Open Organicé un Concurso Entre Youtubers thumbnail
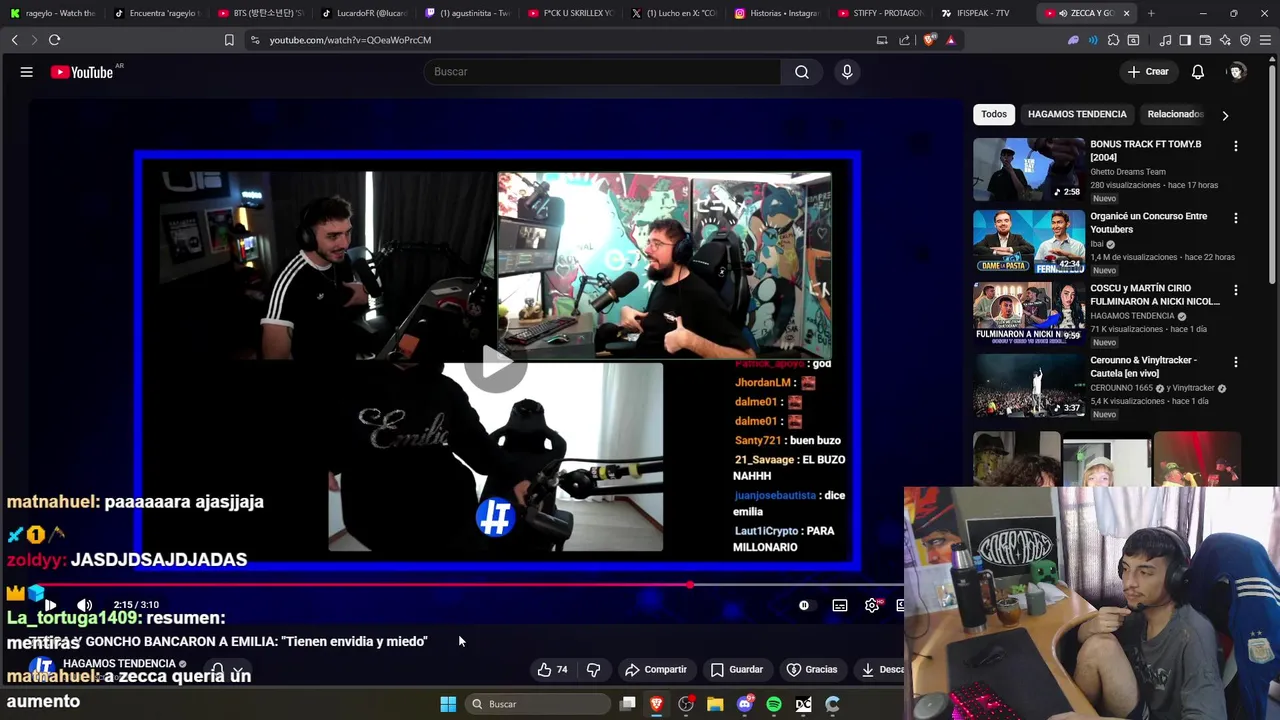This screenshot has height=720, width=1280. point(1029,241)
